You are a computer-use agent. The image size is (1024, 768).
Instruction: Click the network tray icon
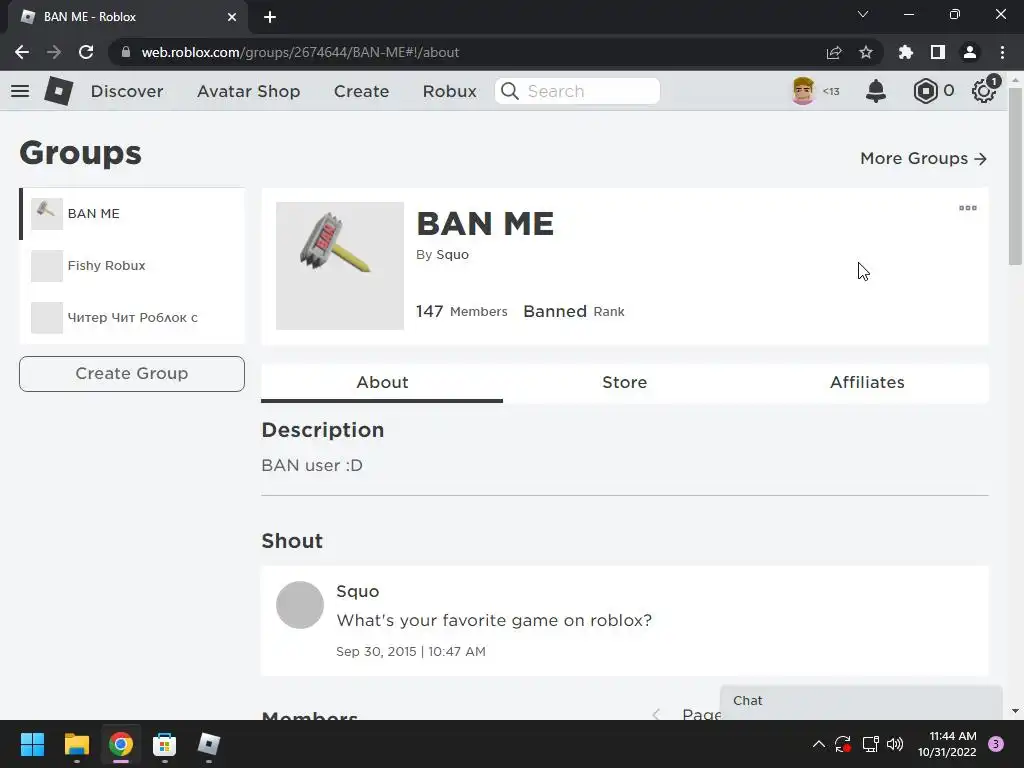(870, 744)
